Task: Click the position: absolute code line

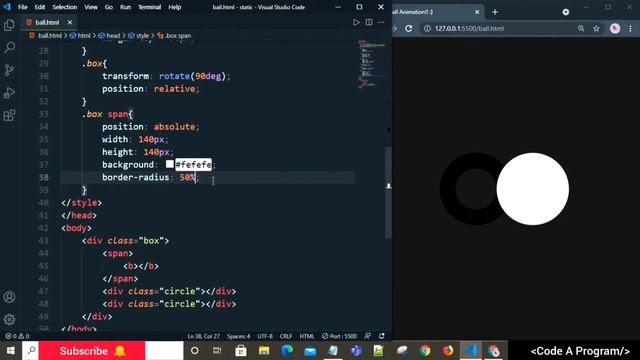Action: [x=151, y=127]
